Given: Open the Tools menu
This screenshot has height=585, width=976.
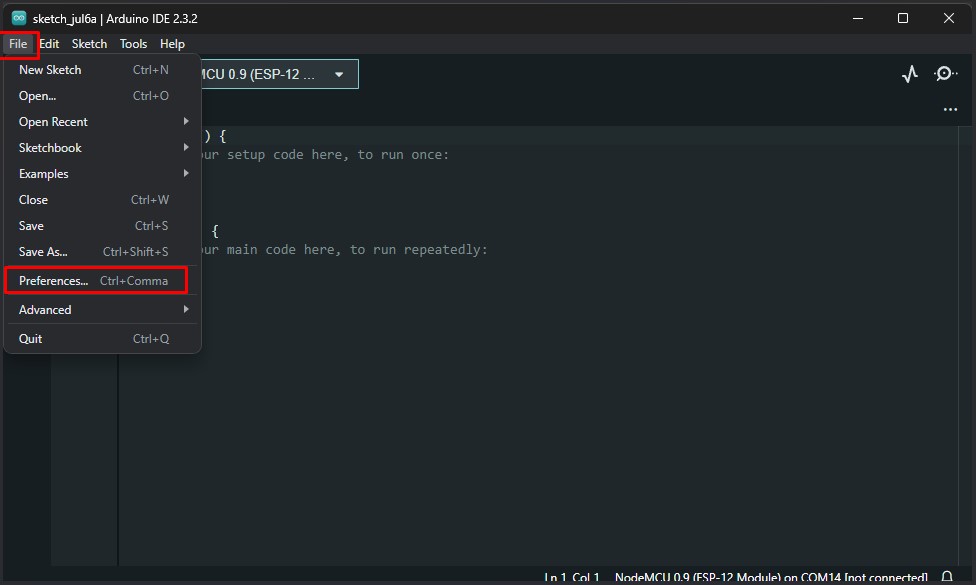Looking at the screenshot, I should (133, 43).
